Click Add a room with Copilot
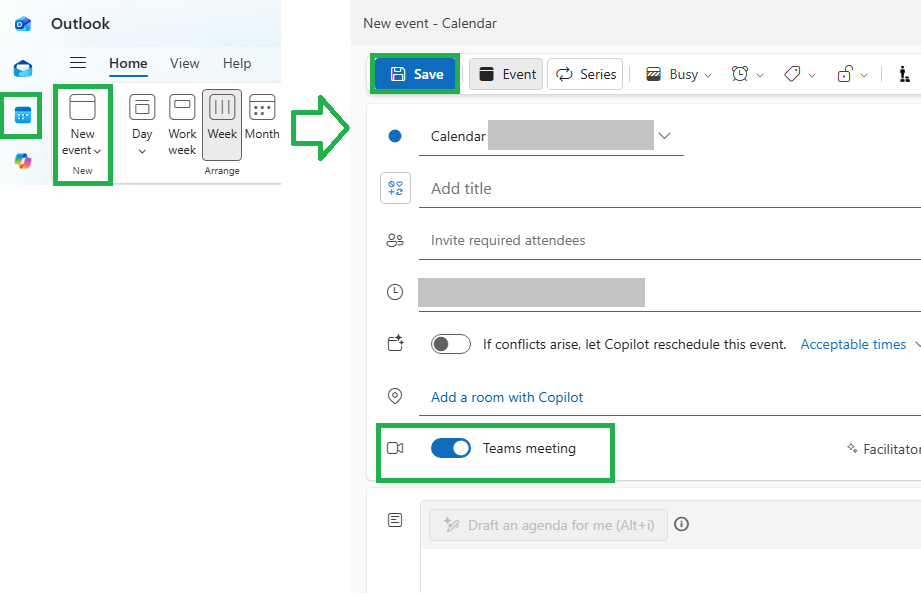The image size is (921, 595). click(x=507, y=398)
